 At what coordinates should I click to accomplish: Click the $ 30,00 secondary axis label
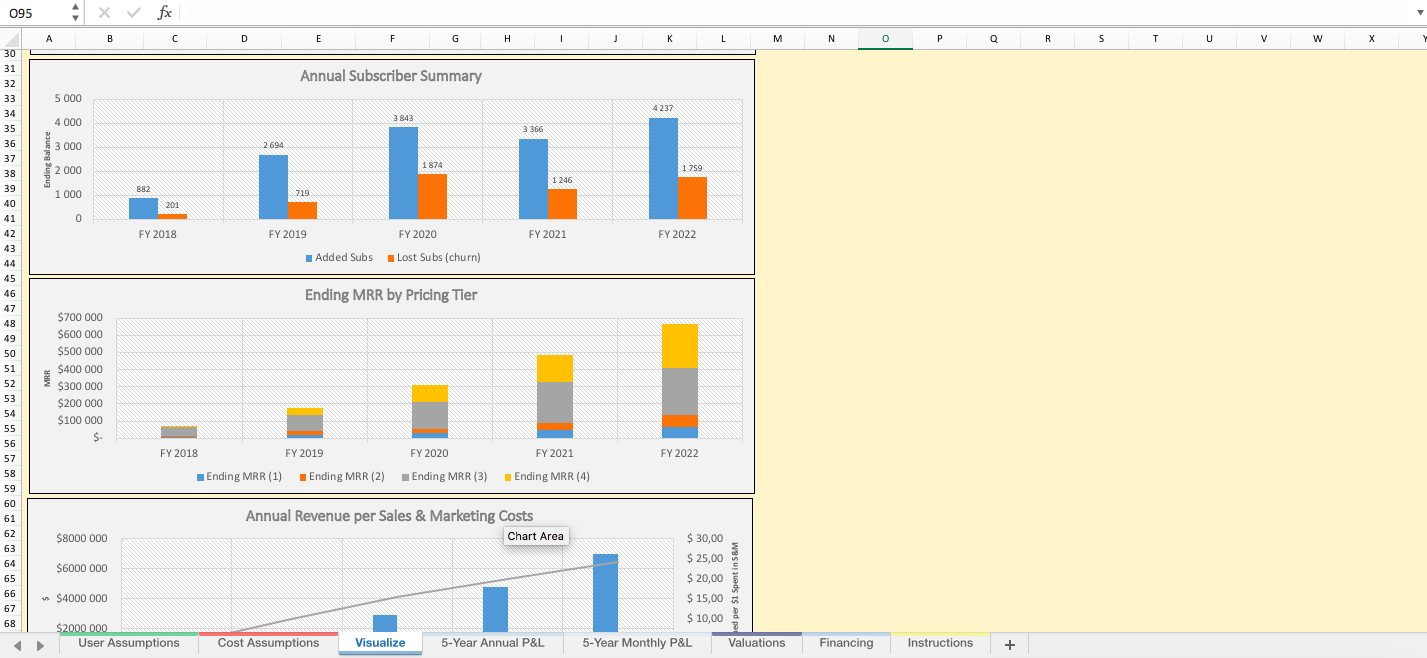tap(705, 538)
